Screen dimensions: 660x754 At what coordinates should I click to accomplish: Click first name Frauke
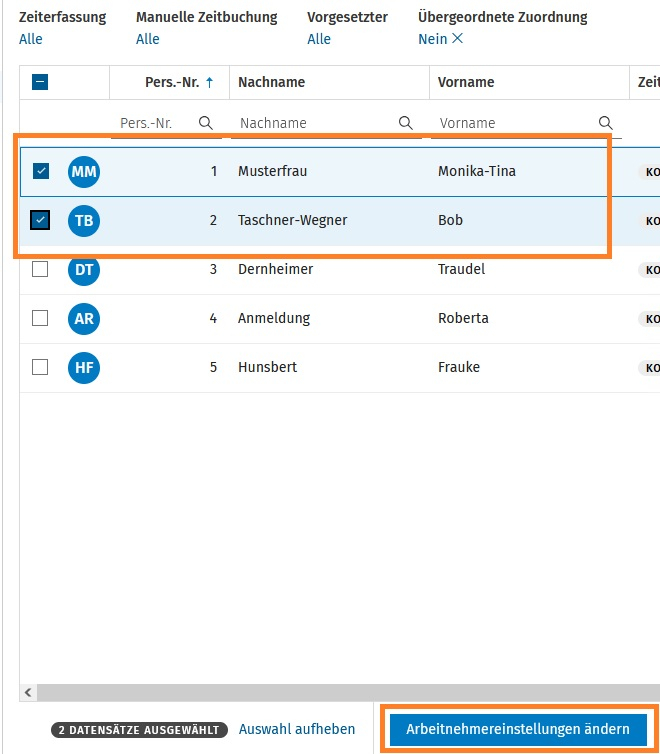coord(459,367)
